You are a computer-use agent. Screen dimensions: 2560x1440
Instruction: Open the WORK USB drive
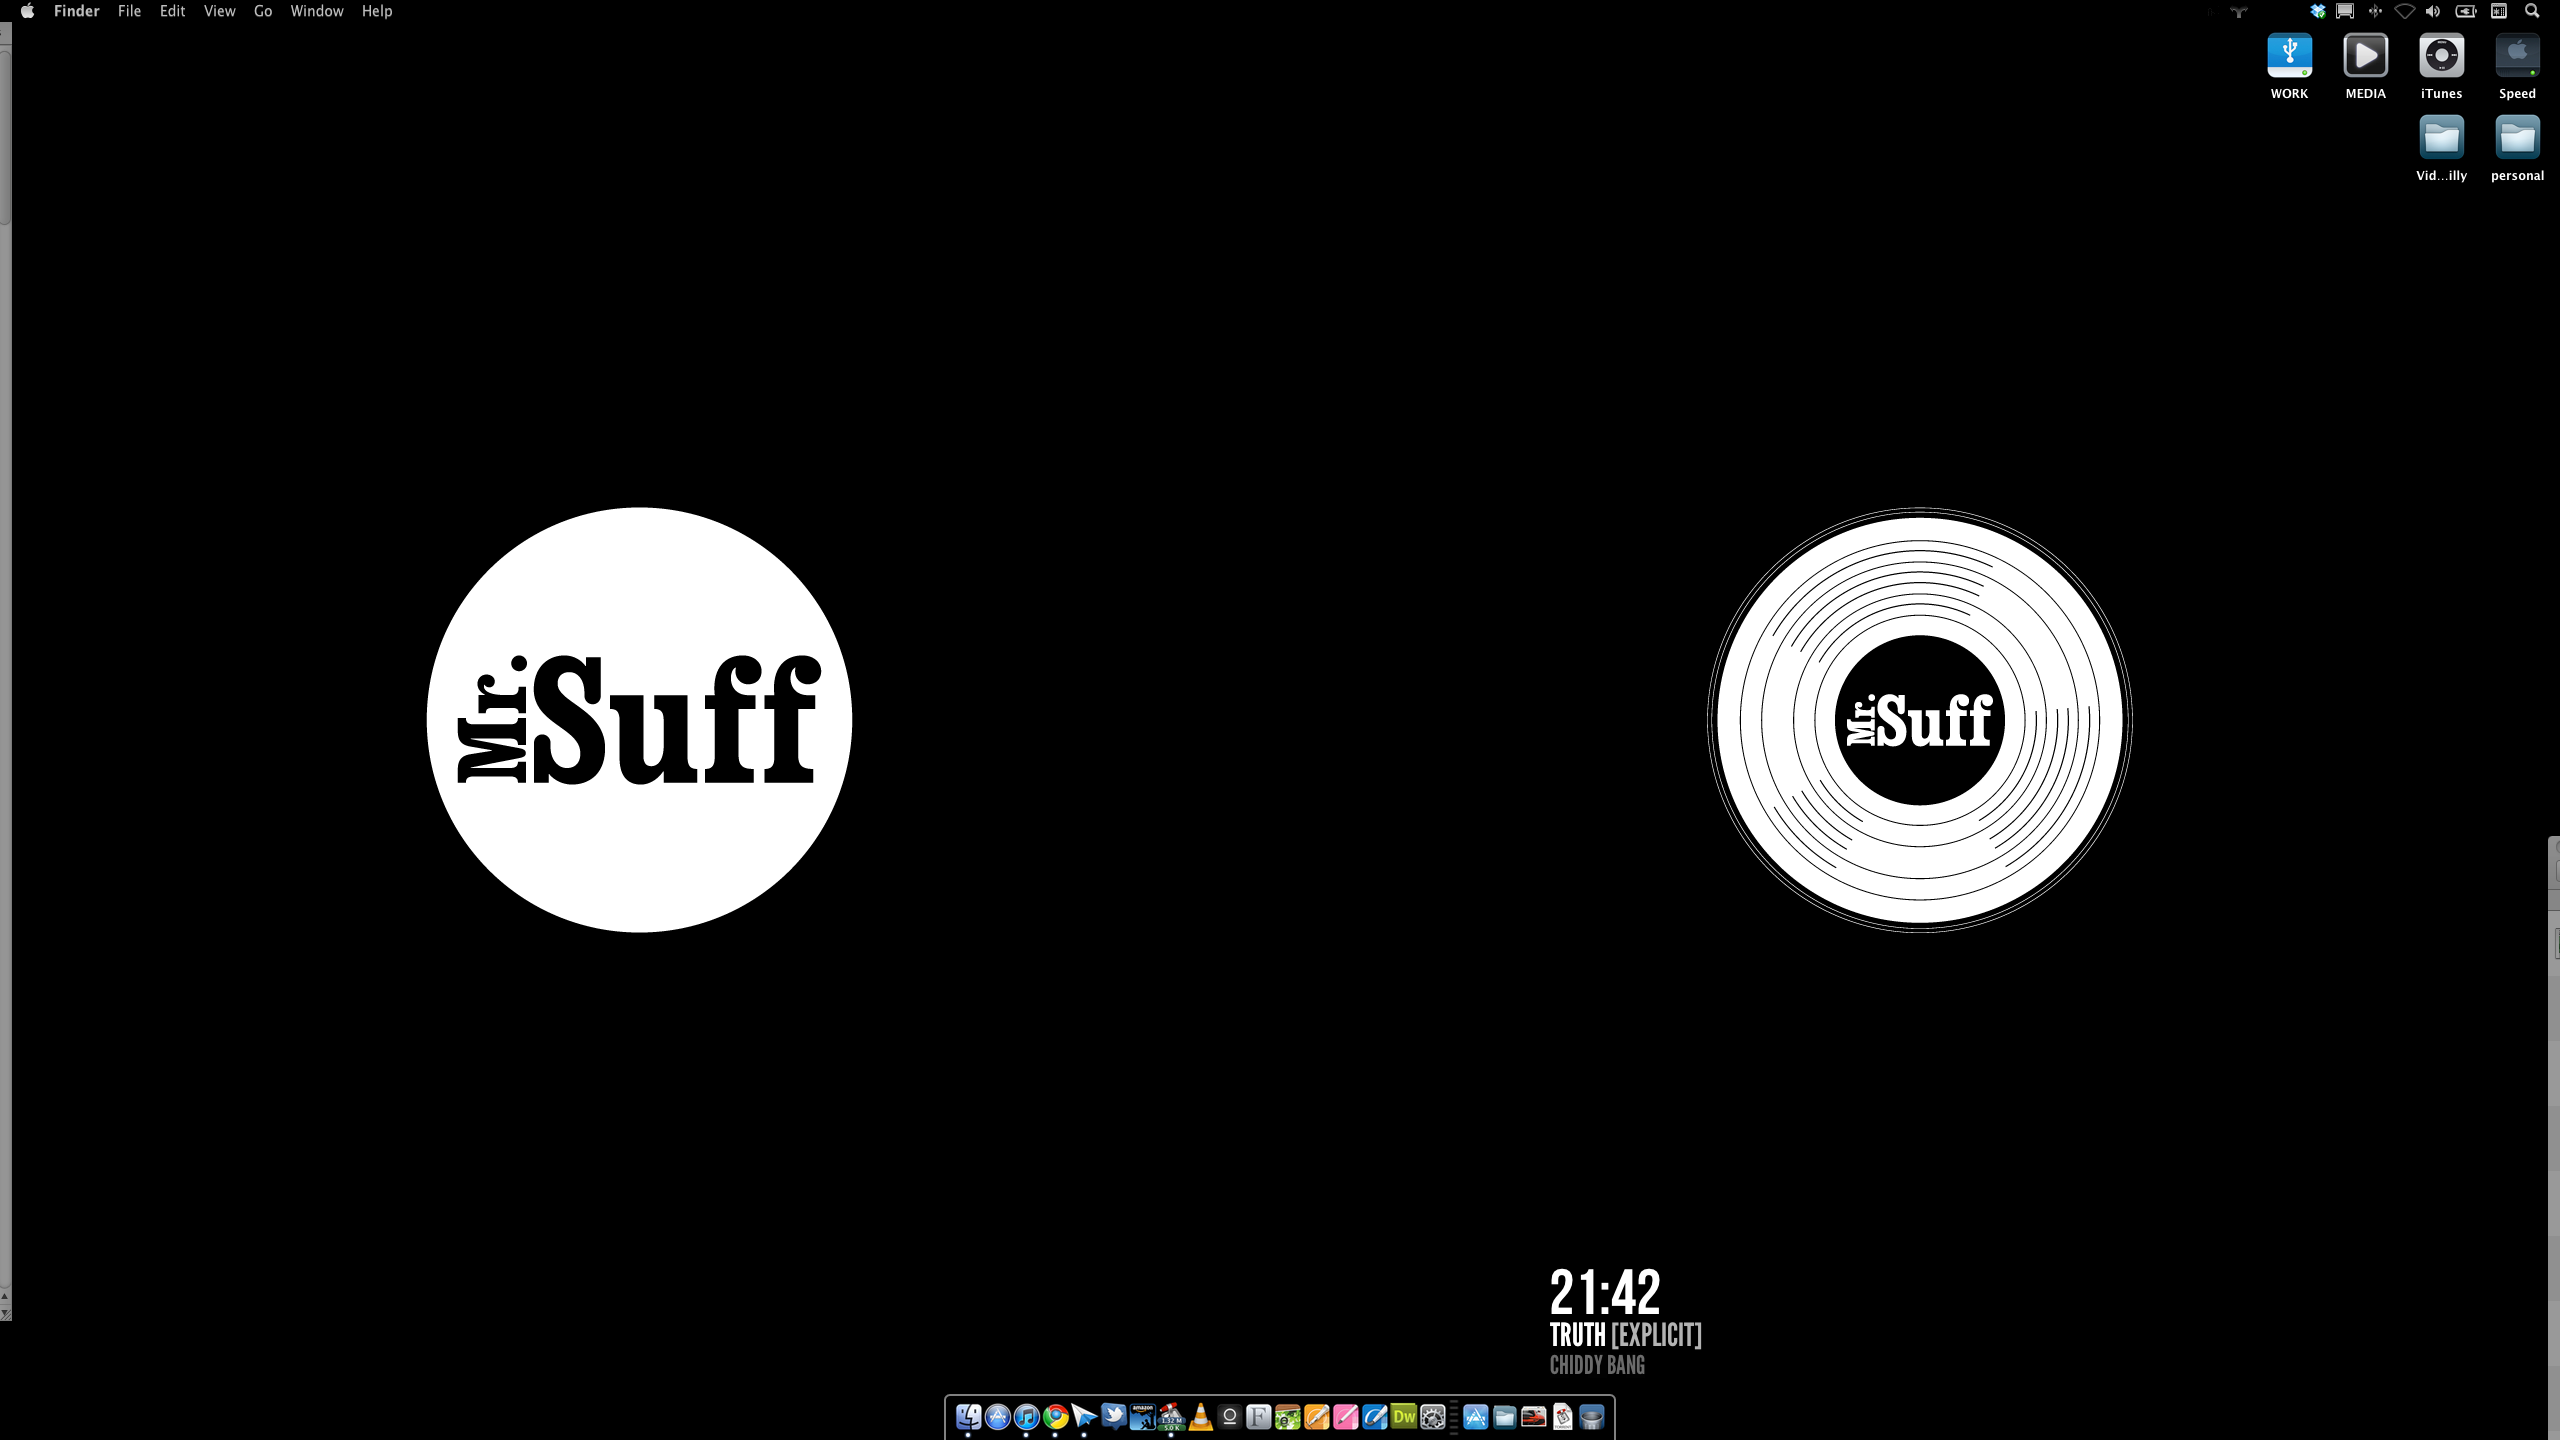2289,57
